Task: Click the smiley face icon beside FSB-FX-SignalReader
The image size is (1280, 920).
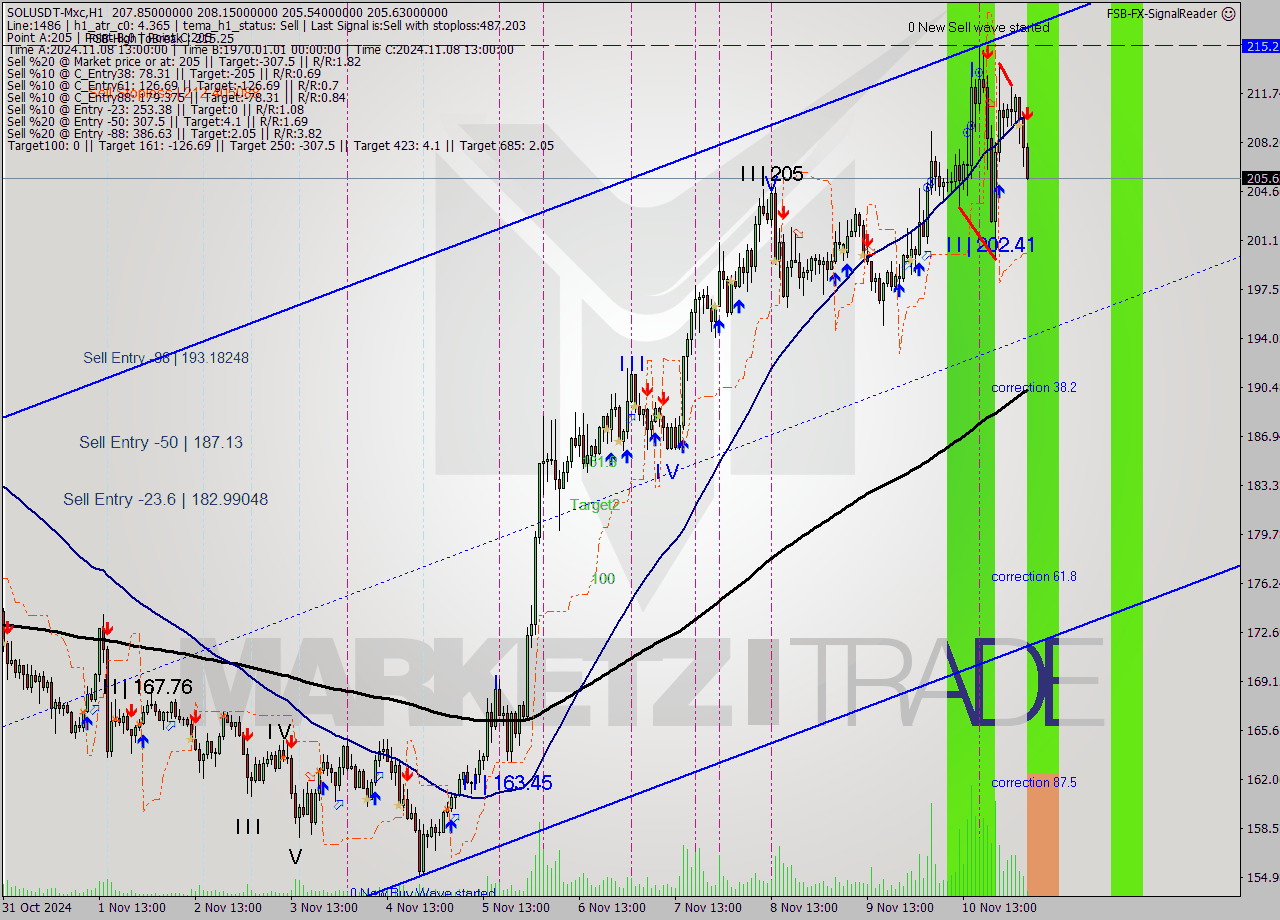Action: point(1229,14)
